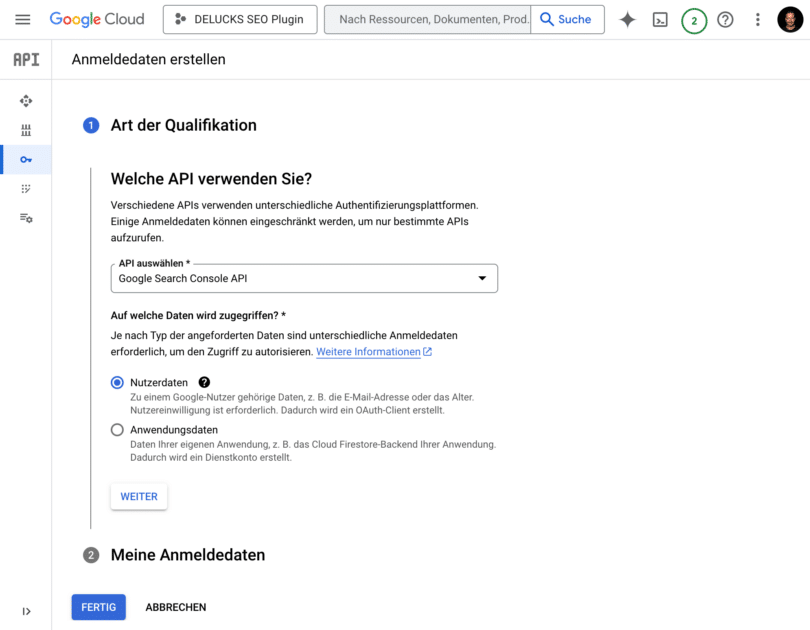Expand the collapsed sidebar panel
This screenshot has width=810, height=630.
tap(26, 611)
